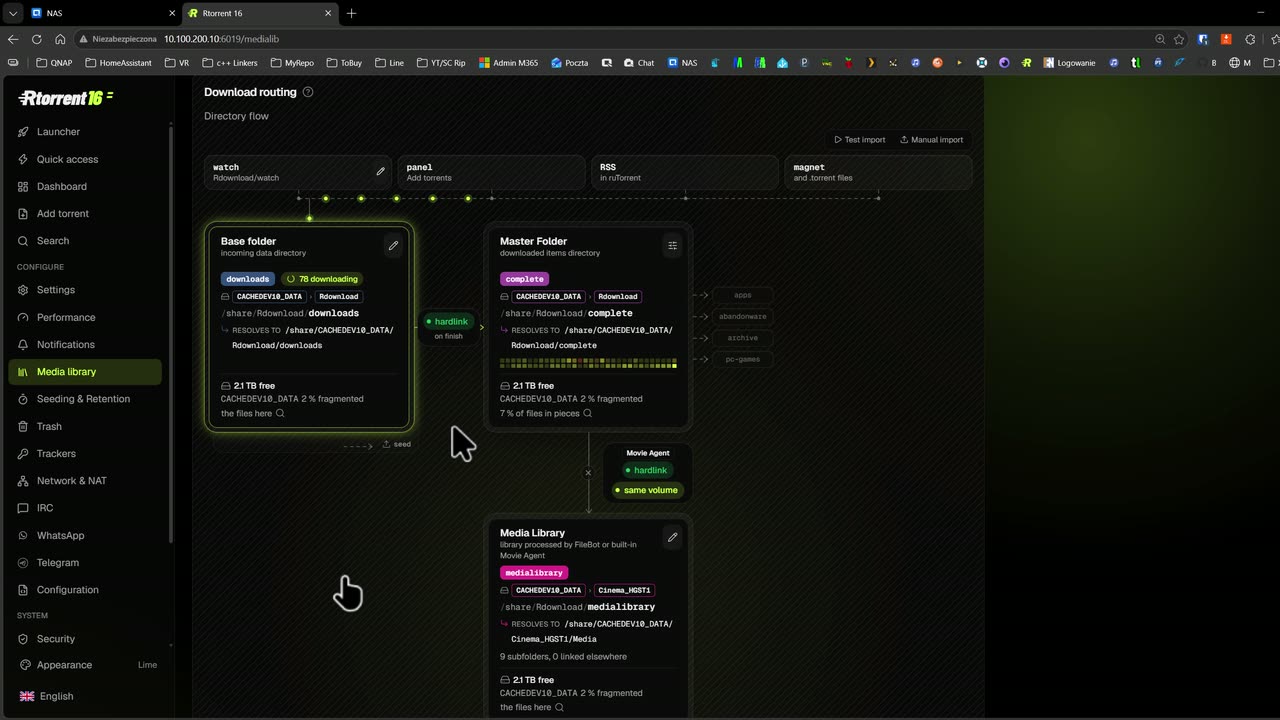The image size is (1280, 720).
Task: Edit the watch directory pencil icon
Action: click(380, 171)
